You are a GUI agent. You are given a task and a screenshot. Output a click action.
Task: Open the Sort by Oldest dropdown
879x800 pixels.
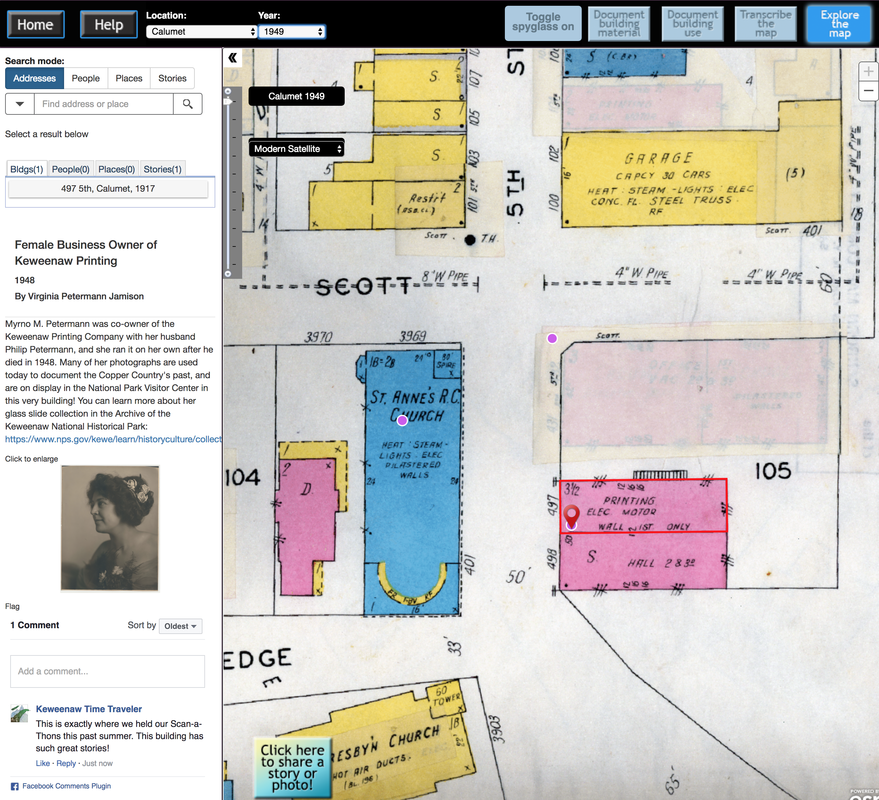181,626
